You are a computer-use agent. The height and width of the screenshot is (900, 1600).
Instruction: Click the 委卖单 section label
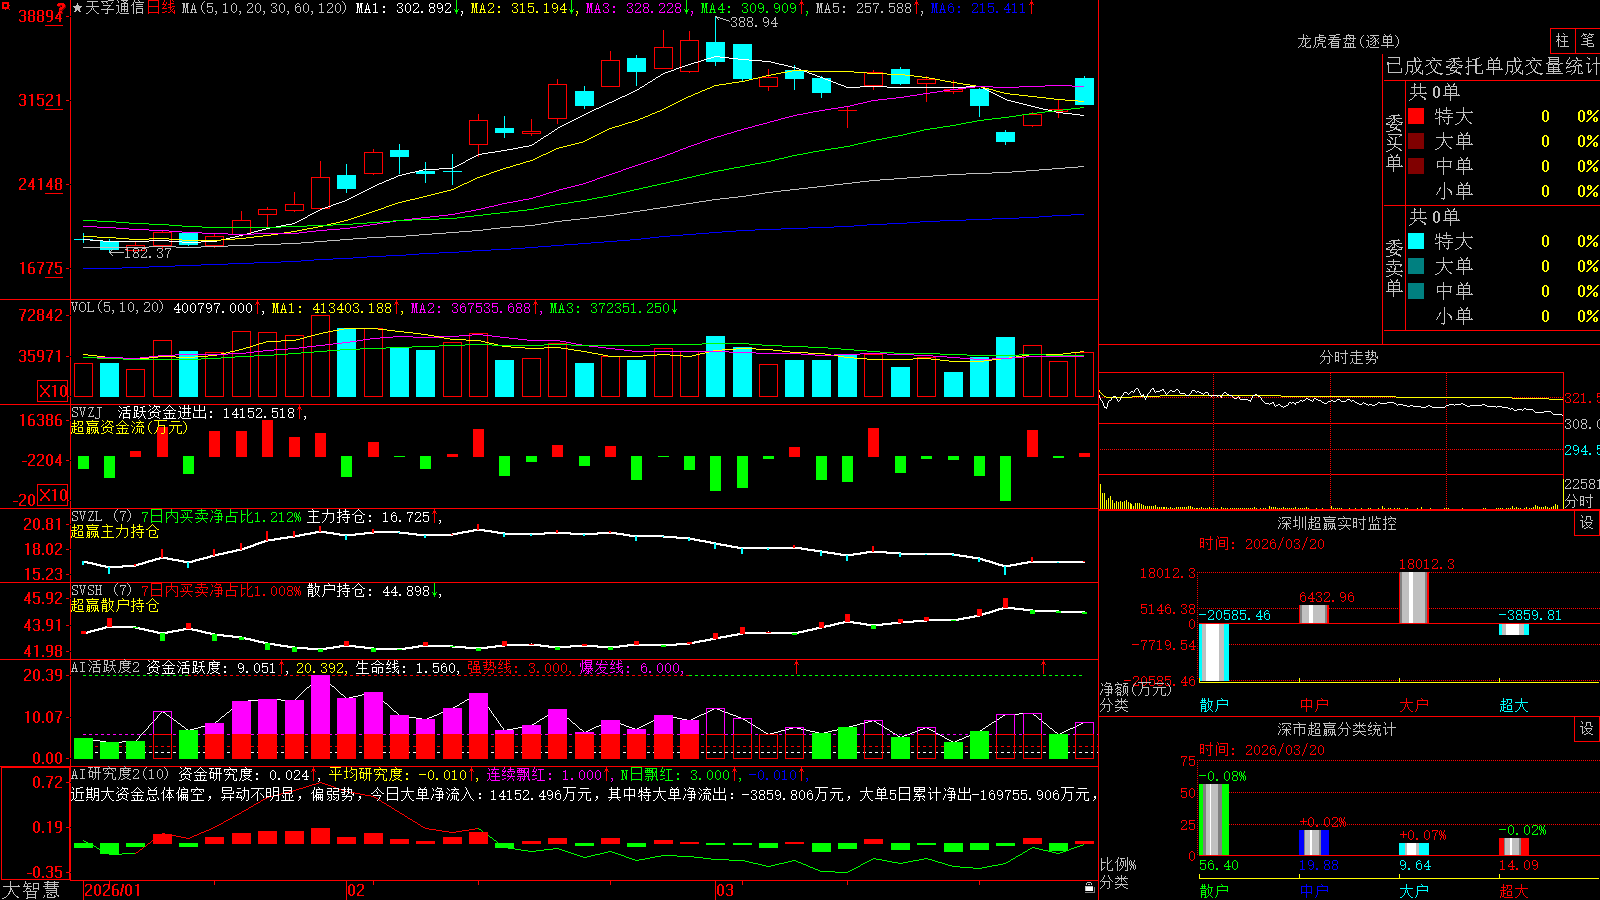click(x=1394, y=267)
